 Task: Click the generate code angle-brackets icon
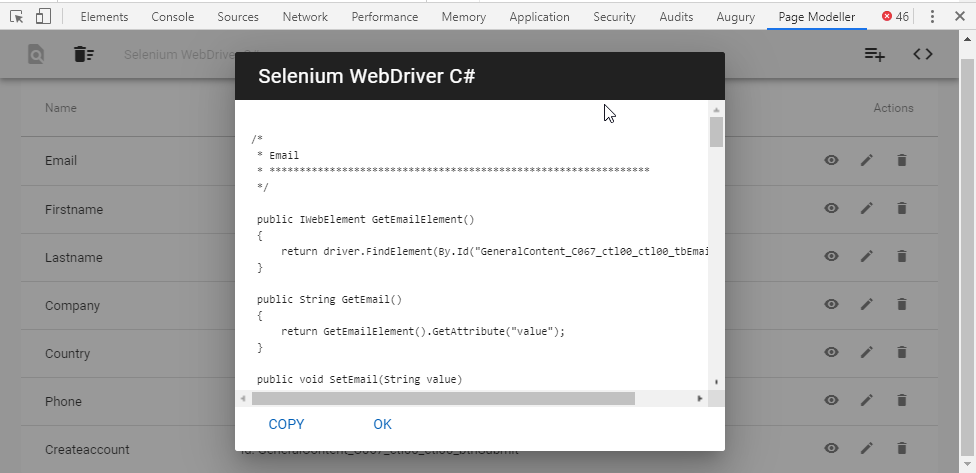(x=922, y=55)
